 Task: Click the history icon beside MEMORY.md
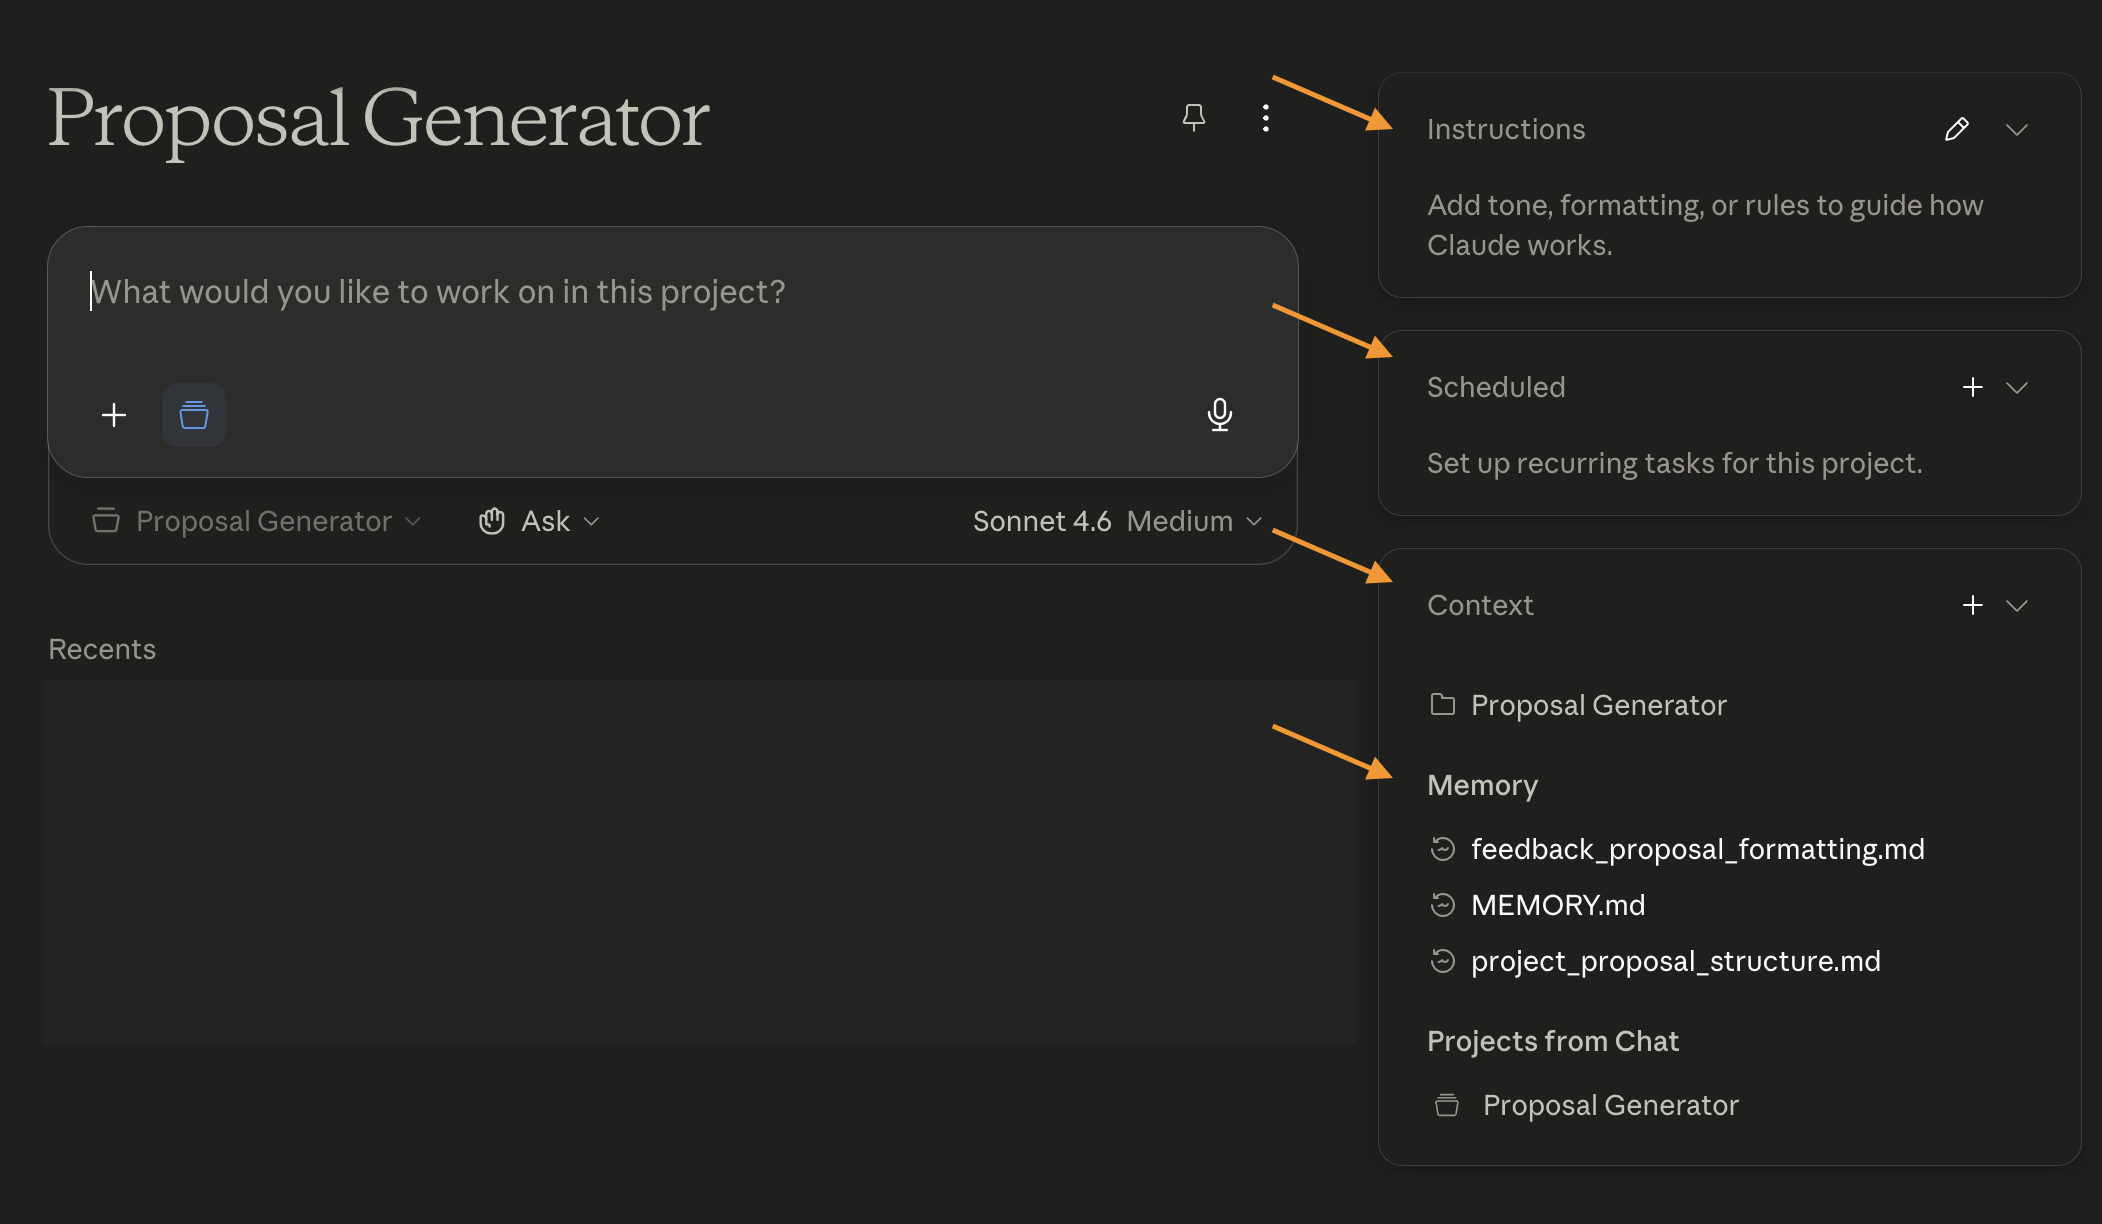pyautogui.click(x=1443, y=905)
